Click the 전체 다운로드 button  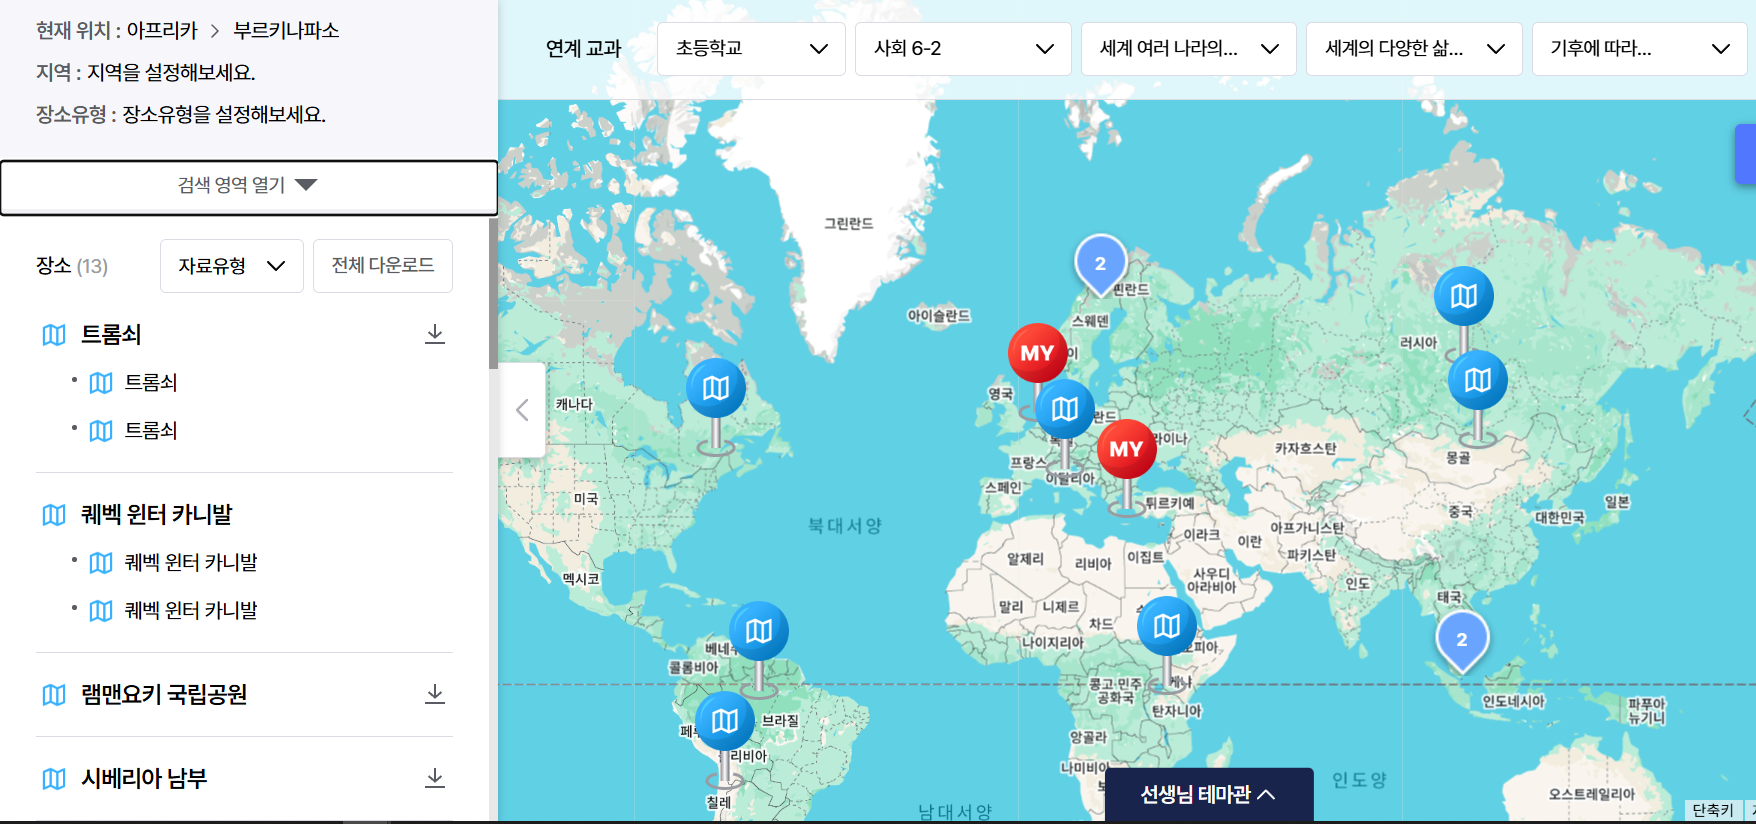click(382, 266)
